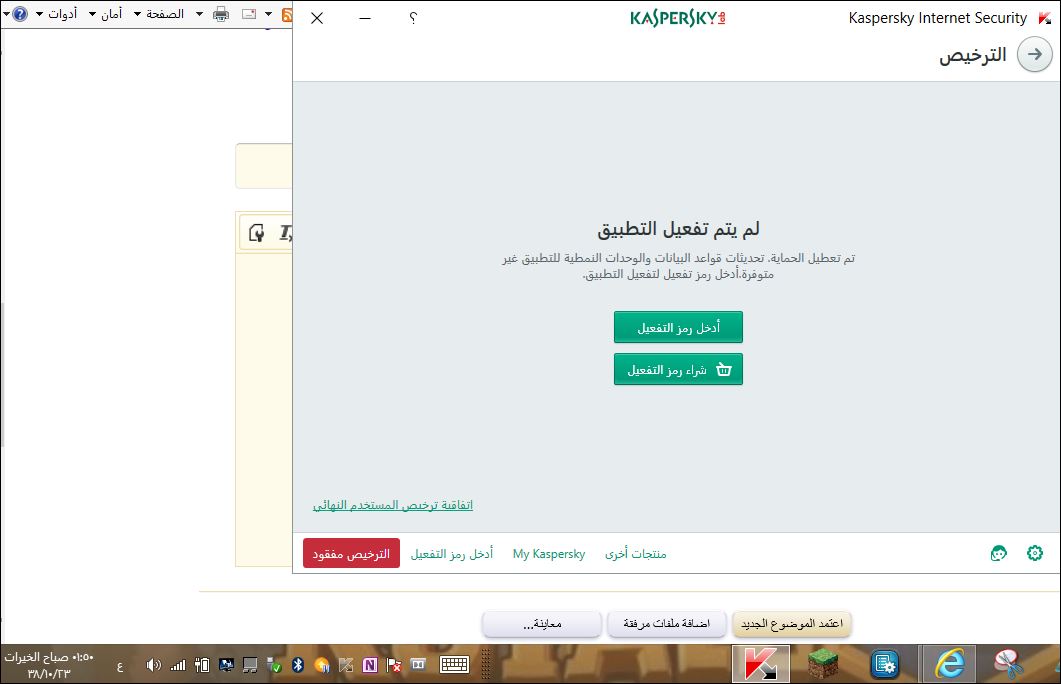Click the question mark help icon in Kaspersky
This screenshot has width=1061, height=684.
[x=413, y=18]
